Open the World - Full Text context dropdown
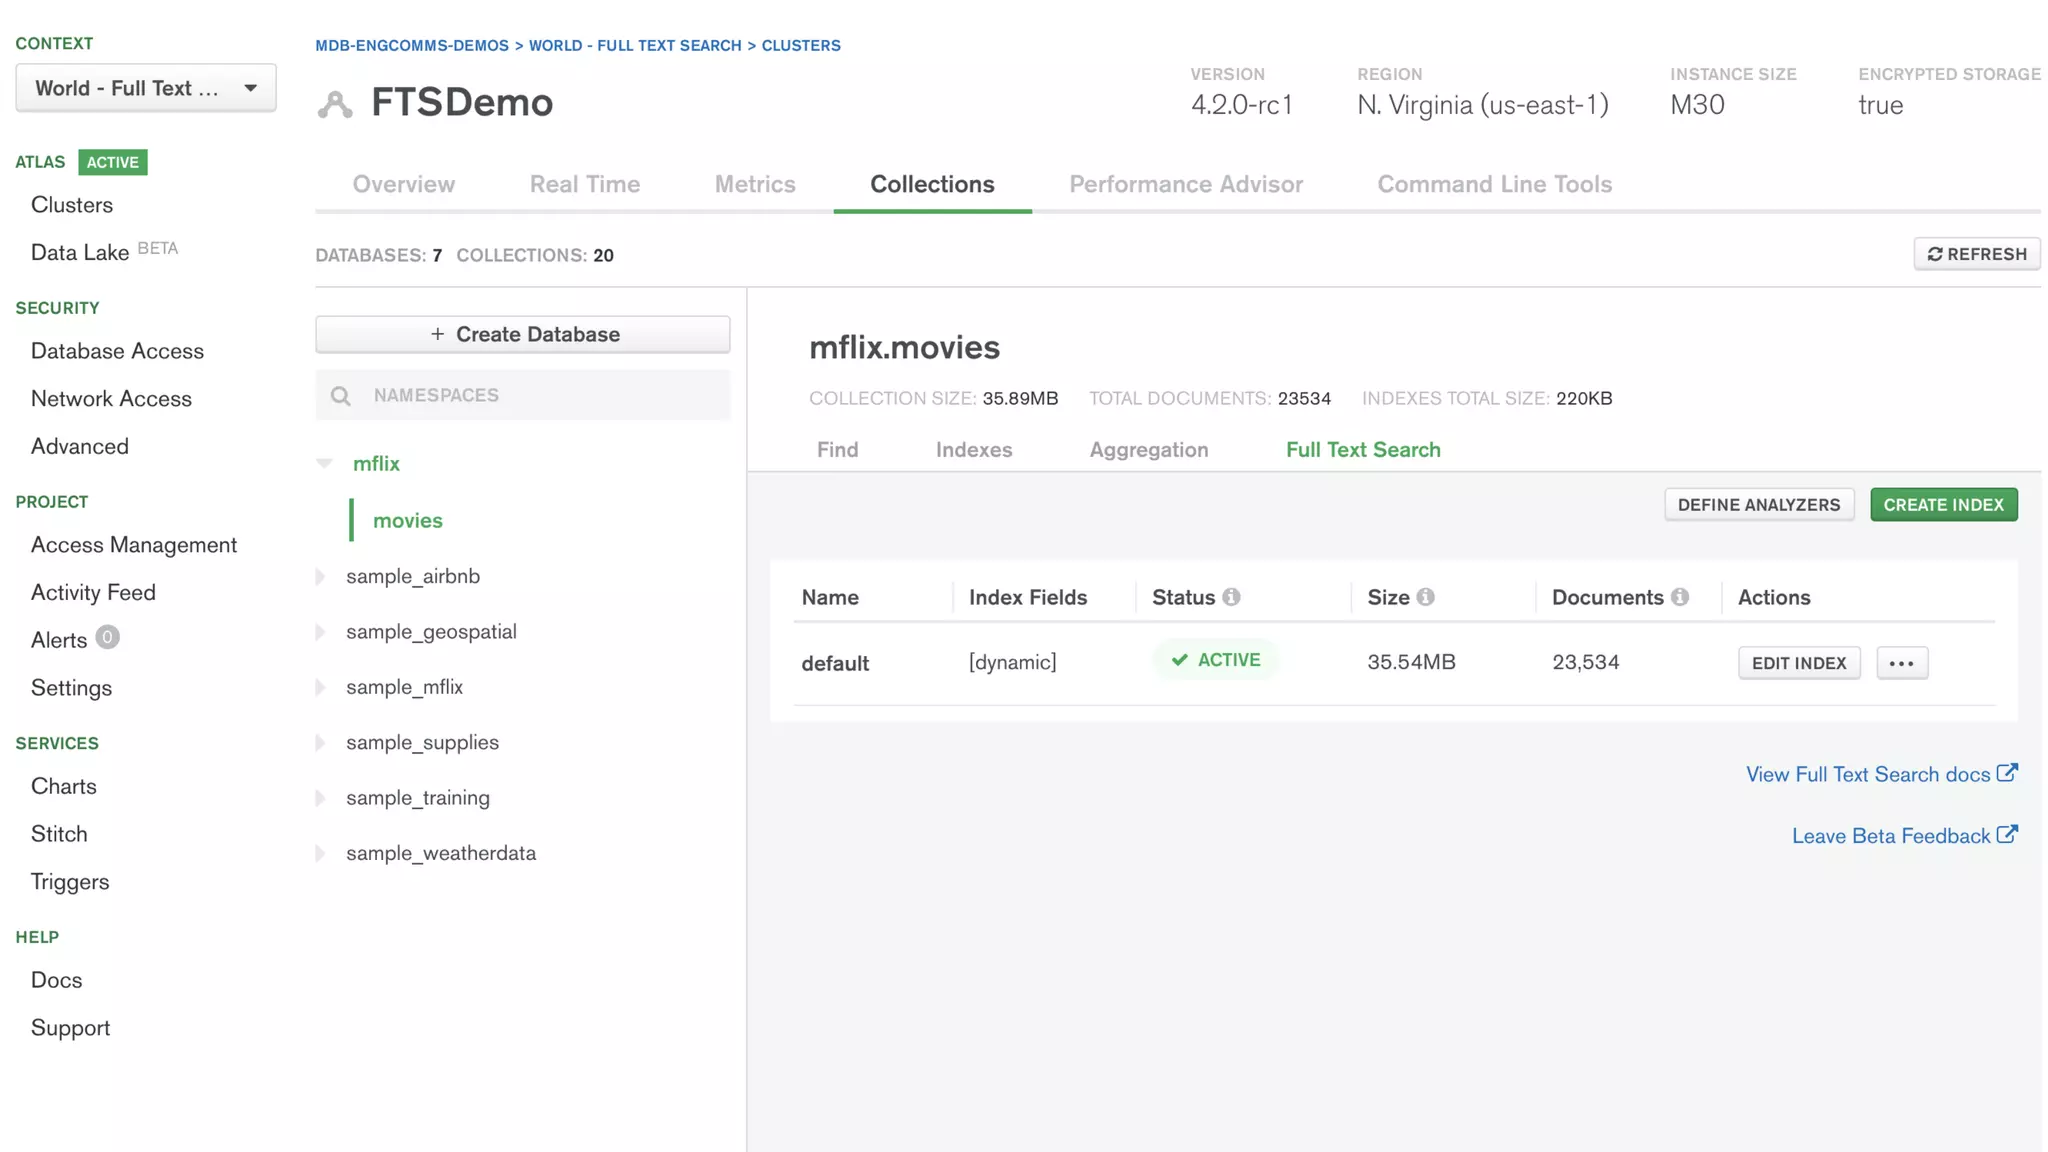This screenshot has width=2048, height=1152. tap(146, 88)
